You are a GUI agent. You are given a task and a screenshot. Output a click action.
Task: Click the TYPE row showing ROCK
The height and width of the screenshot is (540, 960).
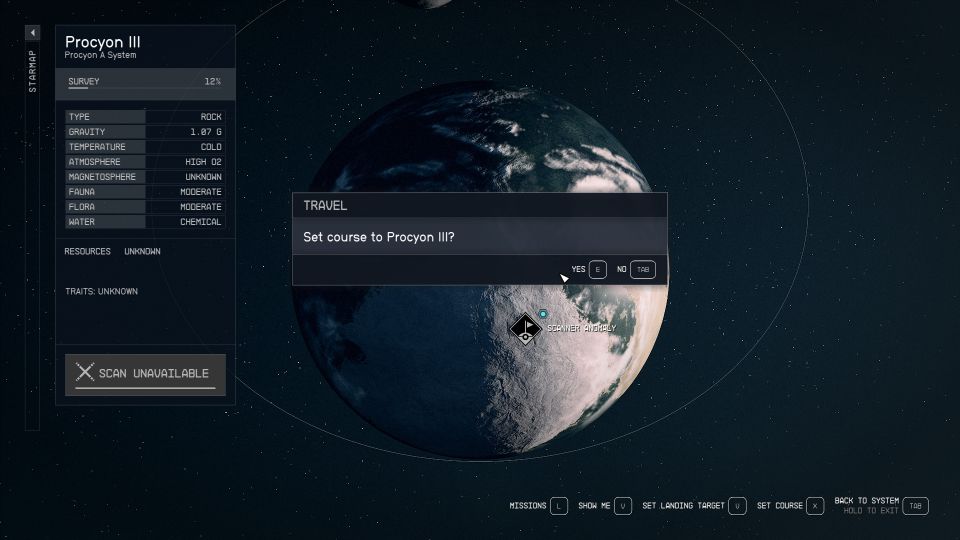click(x=145, y=116)
